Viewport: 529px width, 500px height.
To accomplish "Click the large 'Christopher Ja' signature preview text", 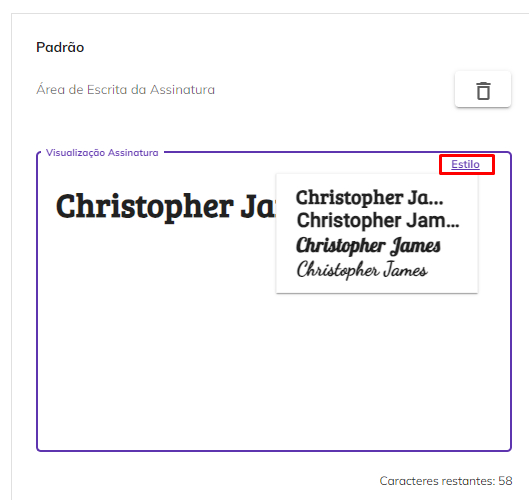I will [166, 207].
